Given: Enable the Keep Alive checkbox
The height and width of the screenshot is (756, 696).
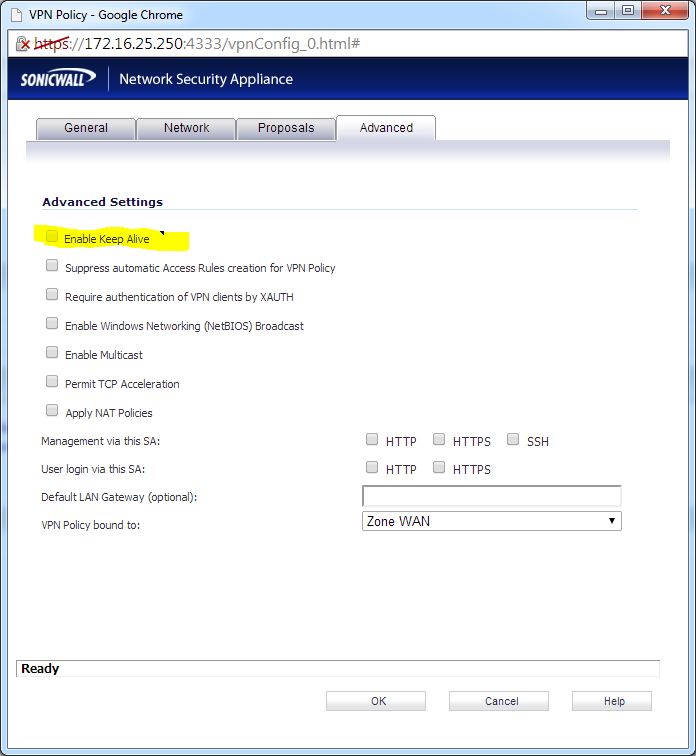Looking at the screenshot, I should point(52,236).
